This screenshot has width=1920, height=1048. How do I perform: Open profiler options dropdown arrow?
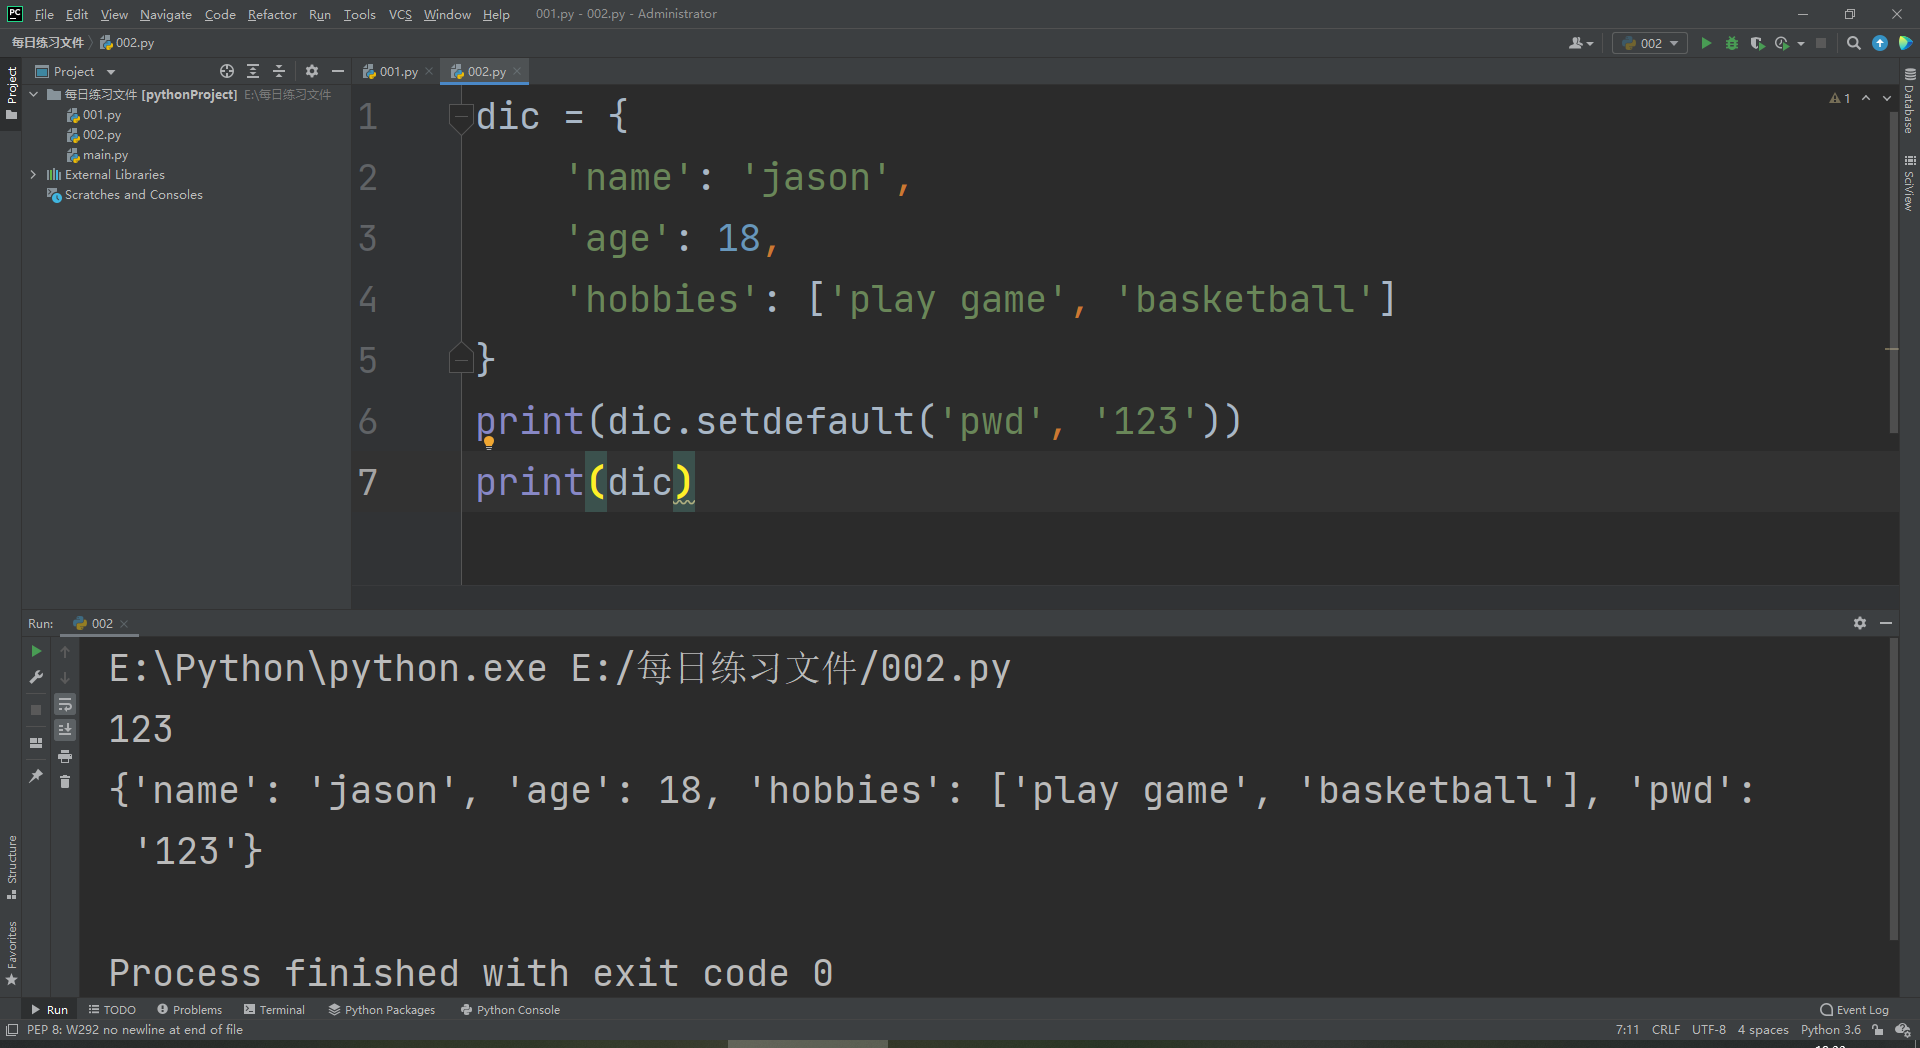click(1800, 44)
